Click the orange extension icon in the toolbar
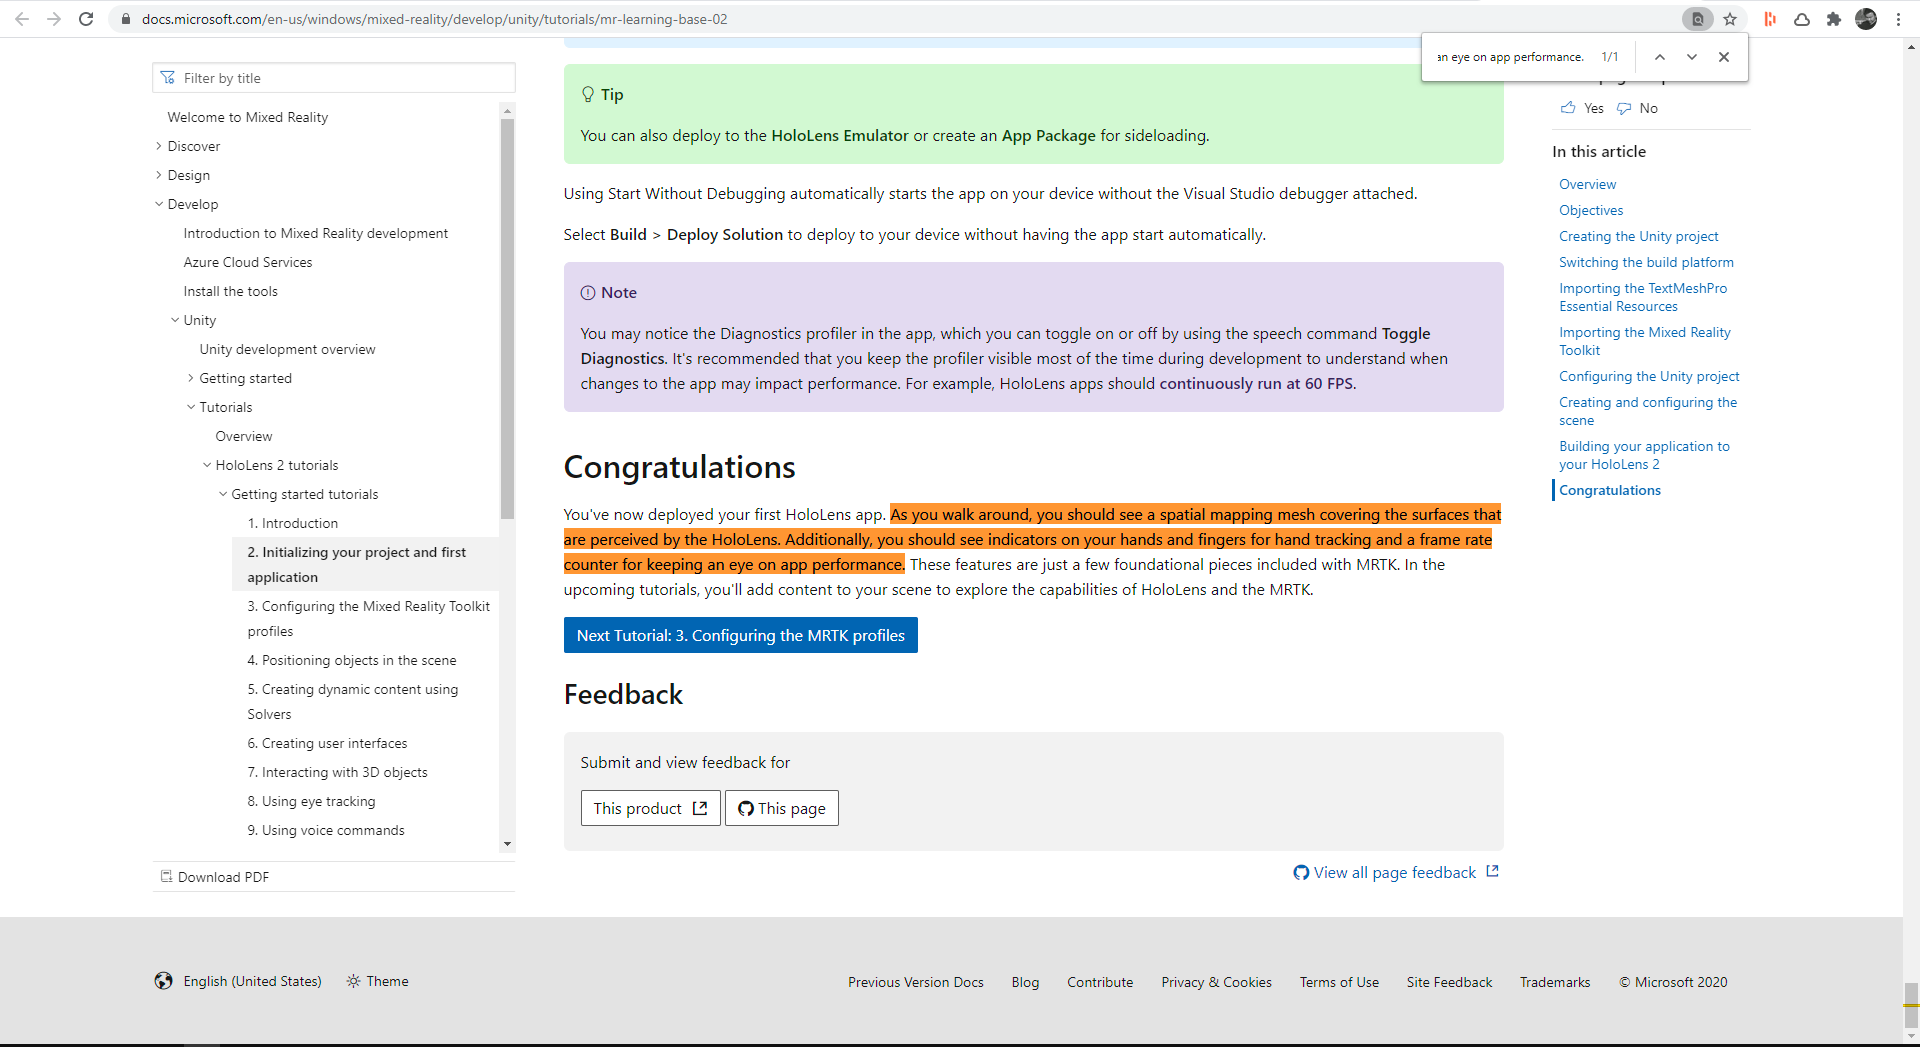The image size is (1920, 1047). pos(1770,19)
